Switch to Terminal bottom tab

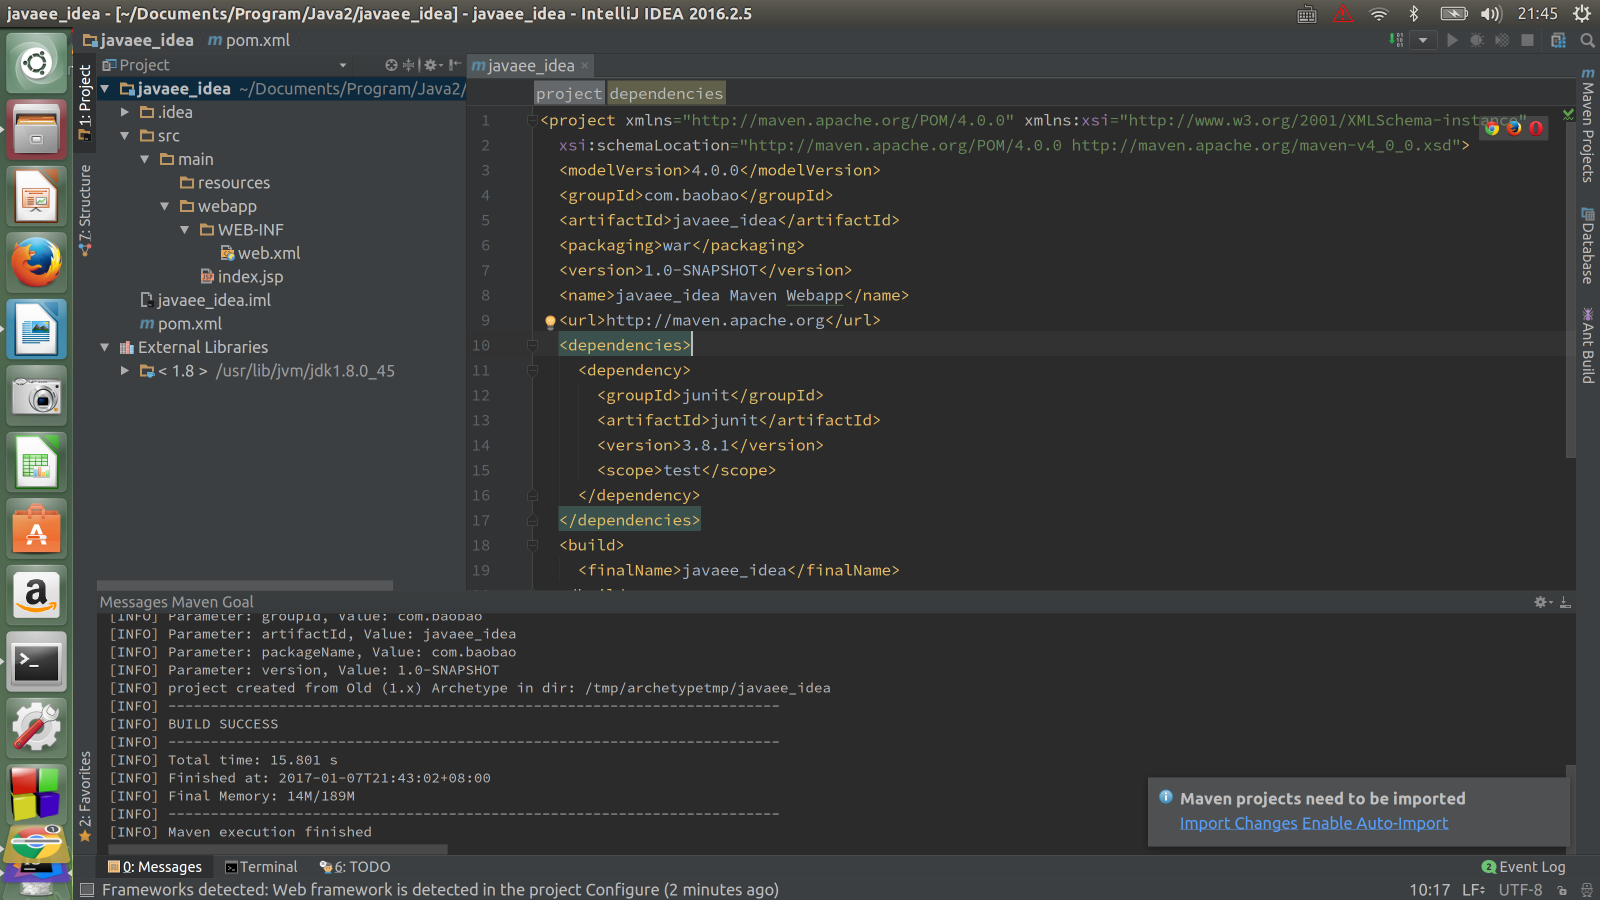[x=261, y=867]
